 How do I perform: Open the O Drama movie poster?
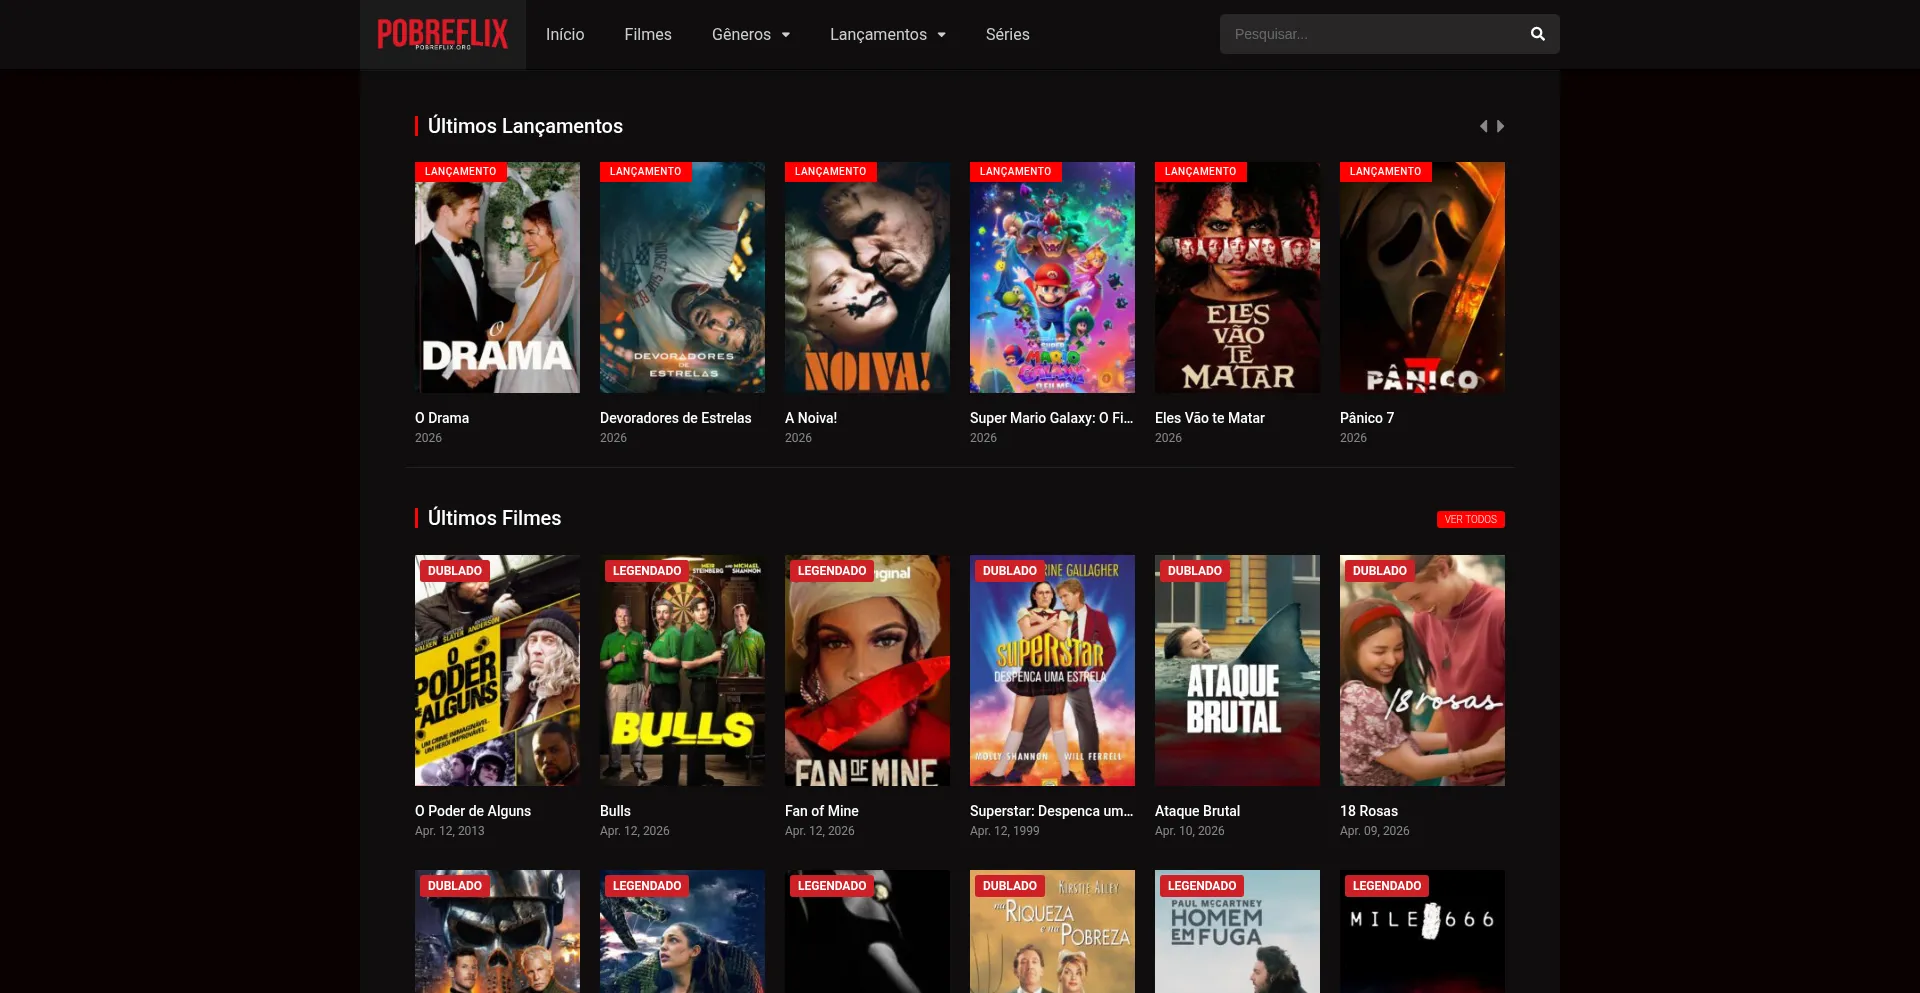click(x=497, y=277)
